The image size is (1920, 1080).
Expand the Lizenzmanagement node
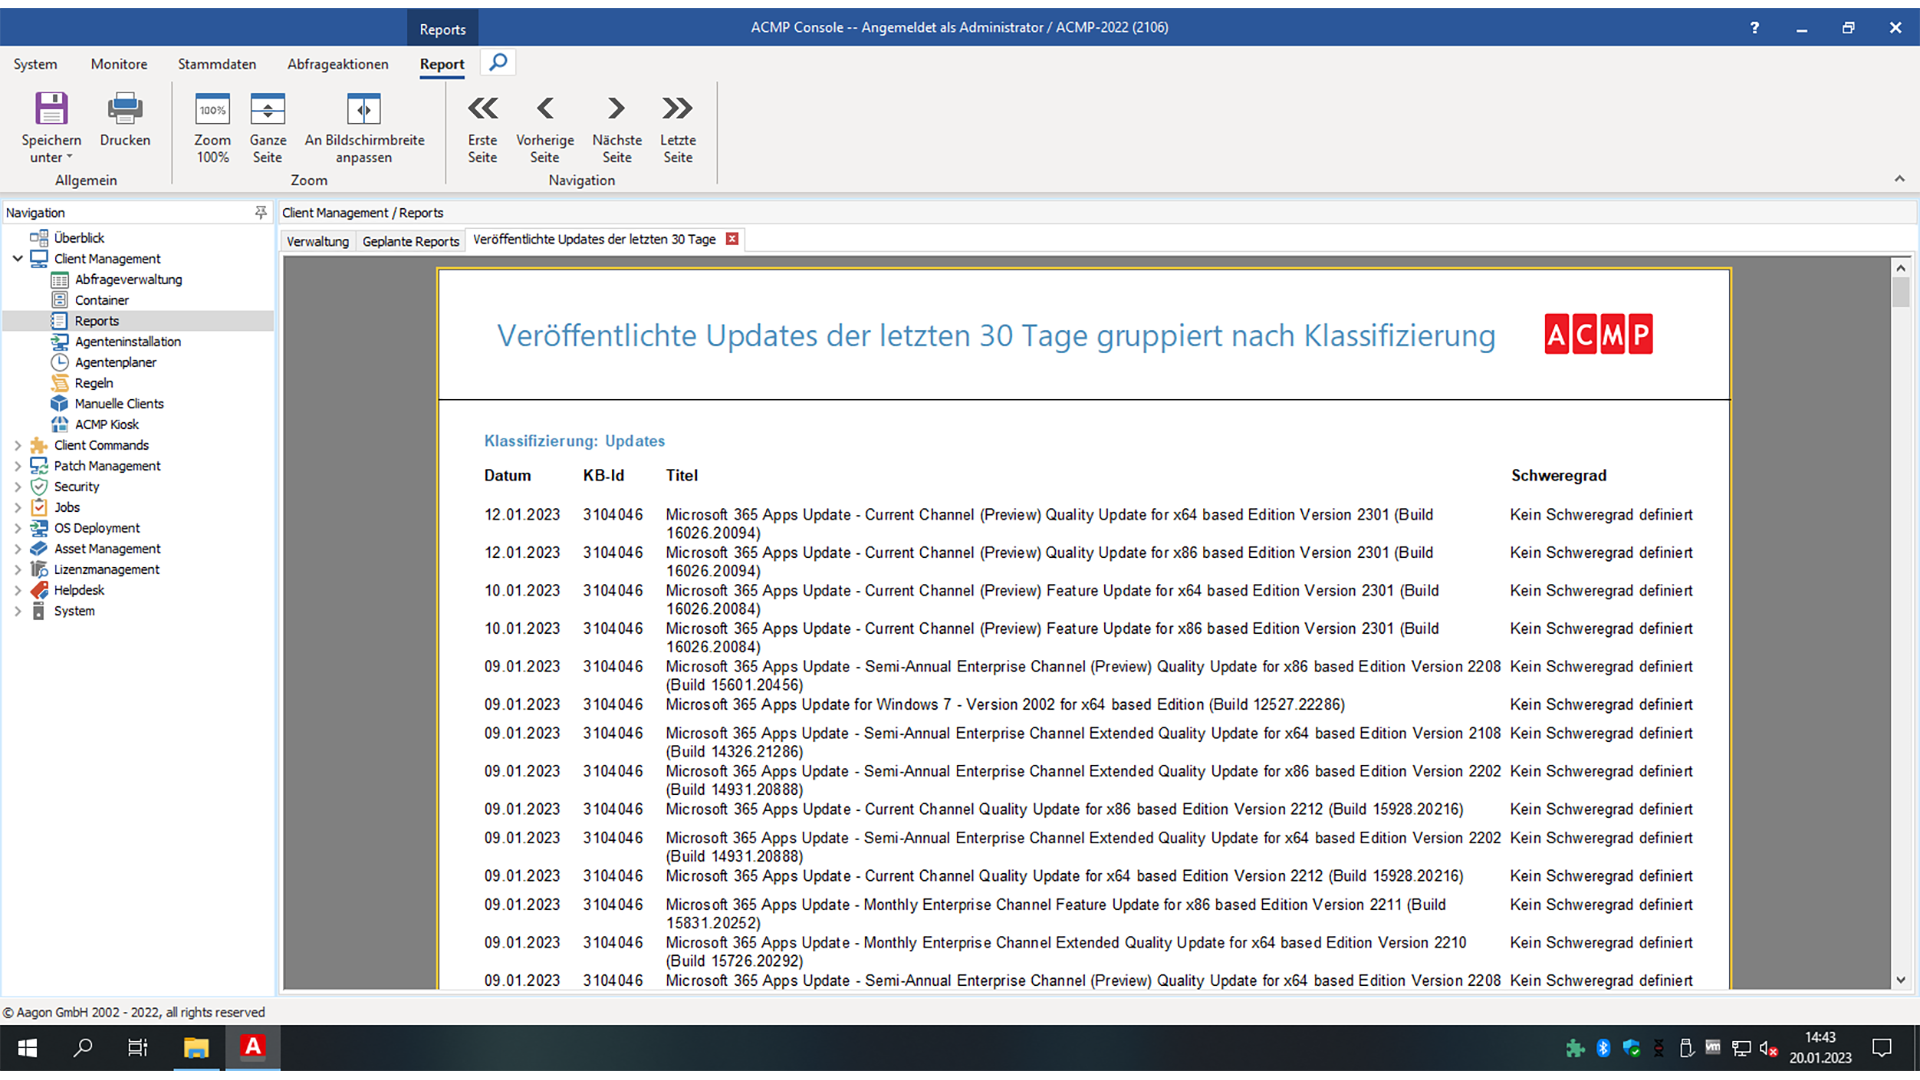(17, 570)
